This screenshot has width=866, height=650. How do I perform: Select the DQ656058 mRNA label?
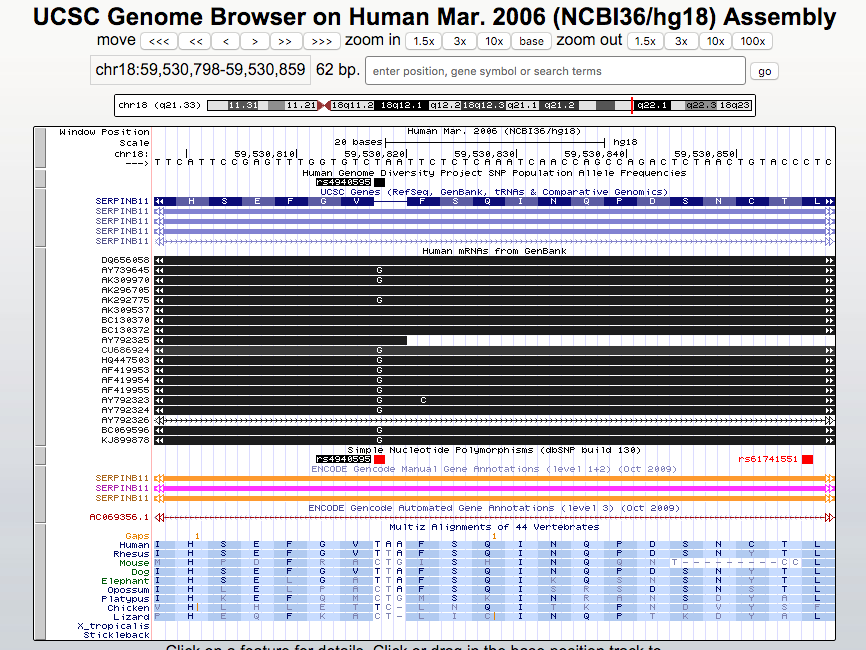[x=125, y=260]
